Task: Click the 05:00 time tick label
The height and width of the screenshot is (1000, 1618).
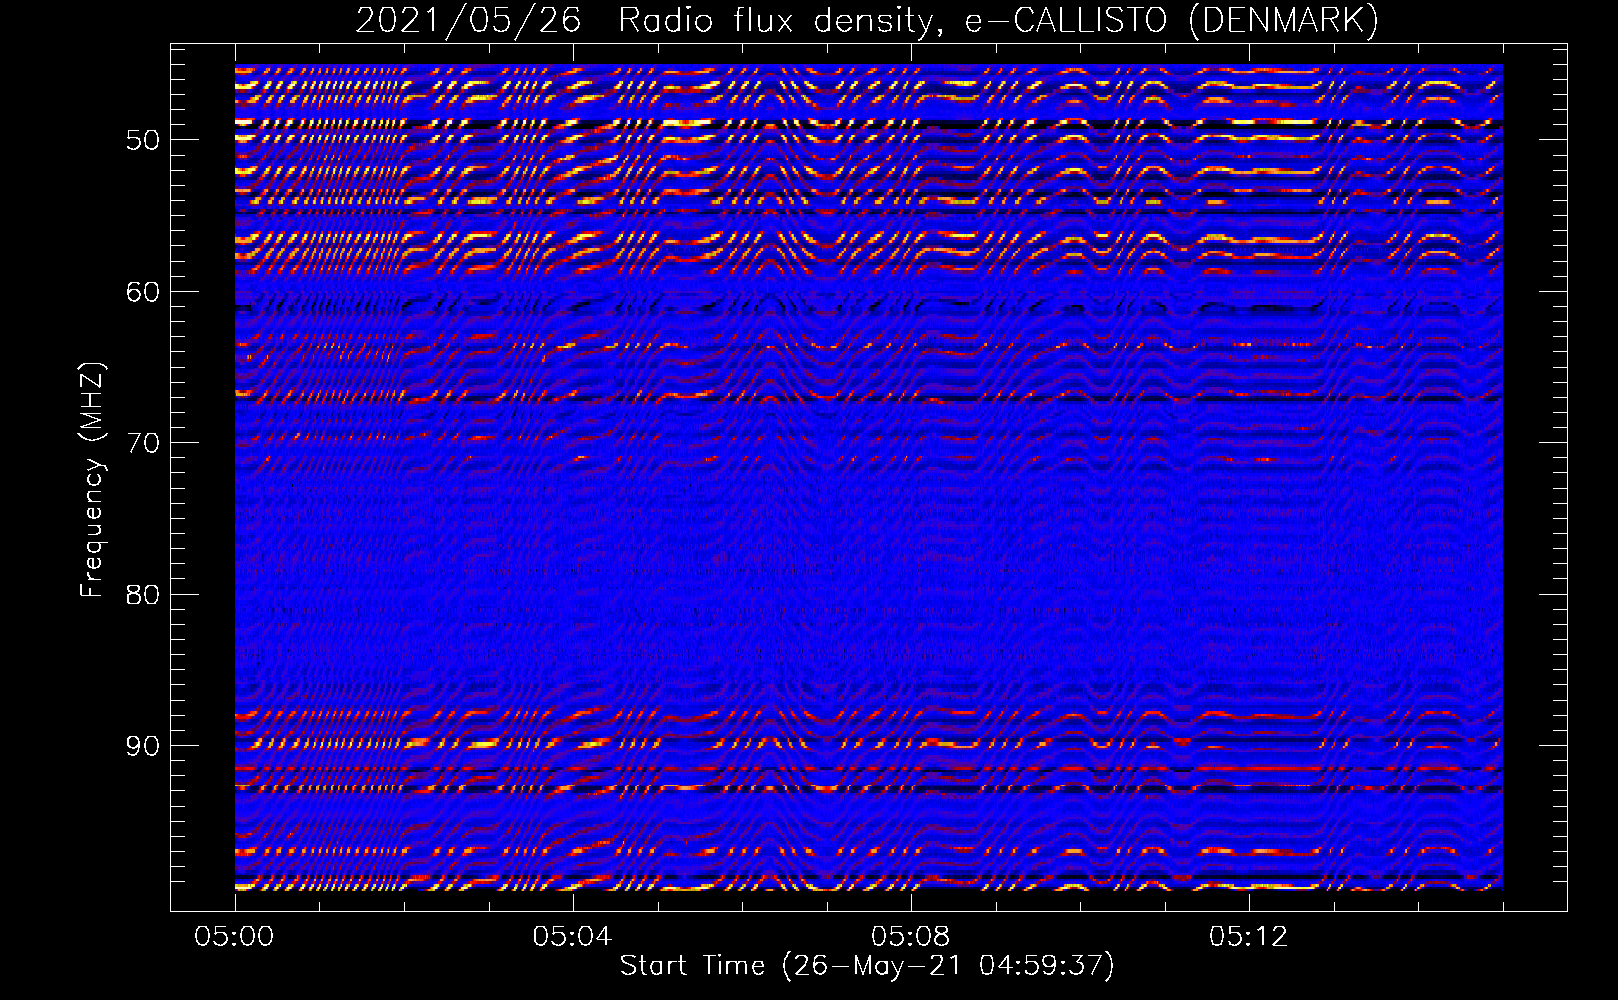Action: click(234, 937)
